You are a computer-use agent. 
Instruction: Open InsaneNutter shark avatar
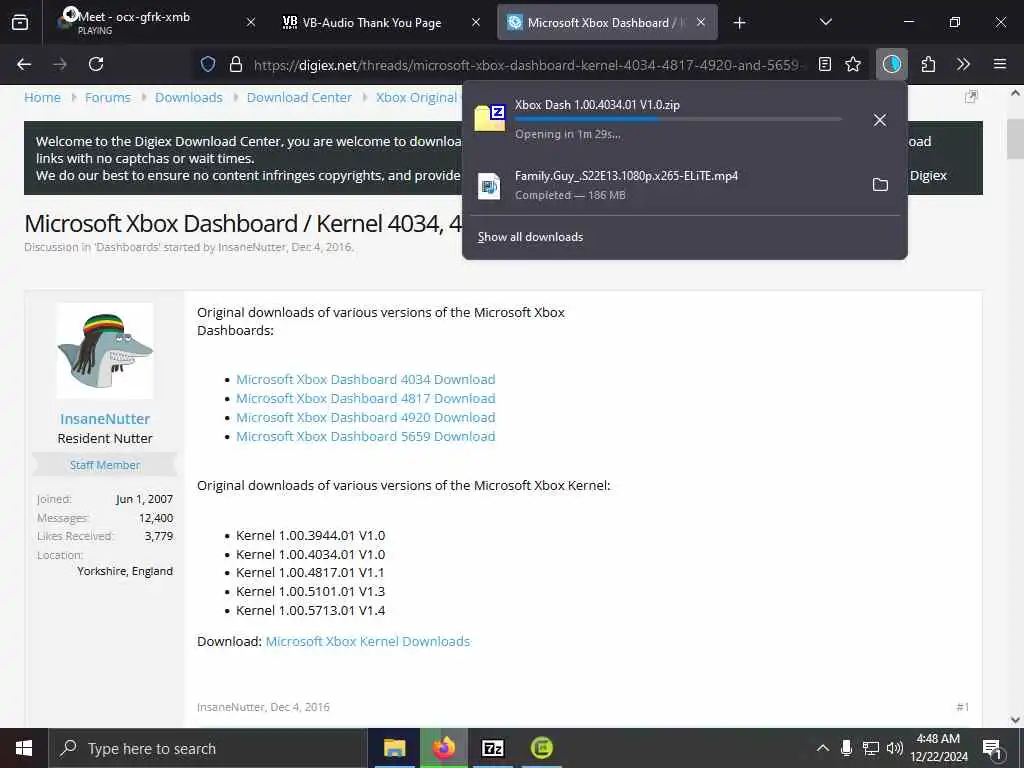coord(105,351)
